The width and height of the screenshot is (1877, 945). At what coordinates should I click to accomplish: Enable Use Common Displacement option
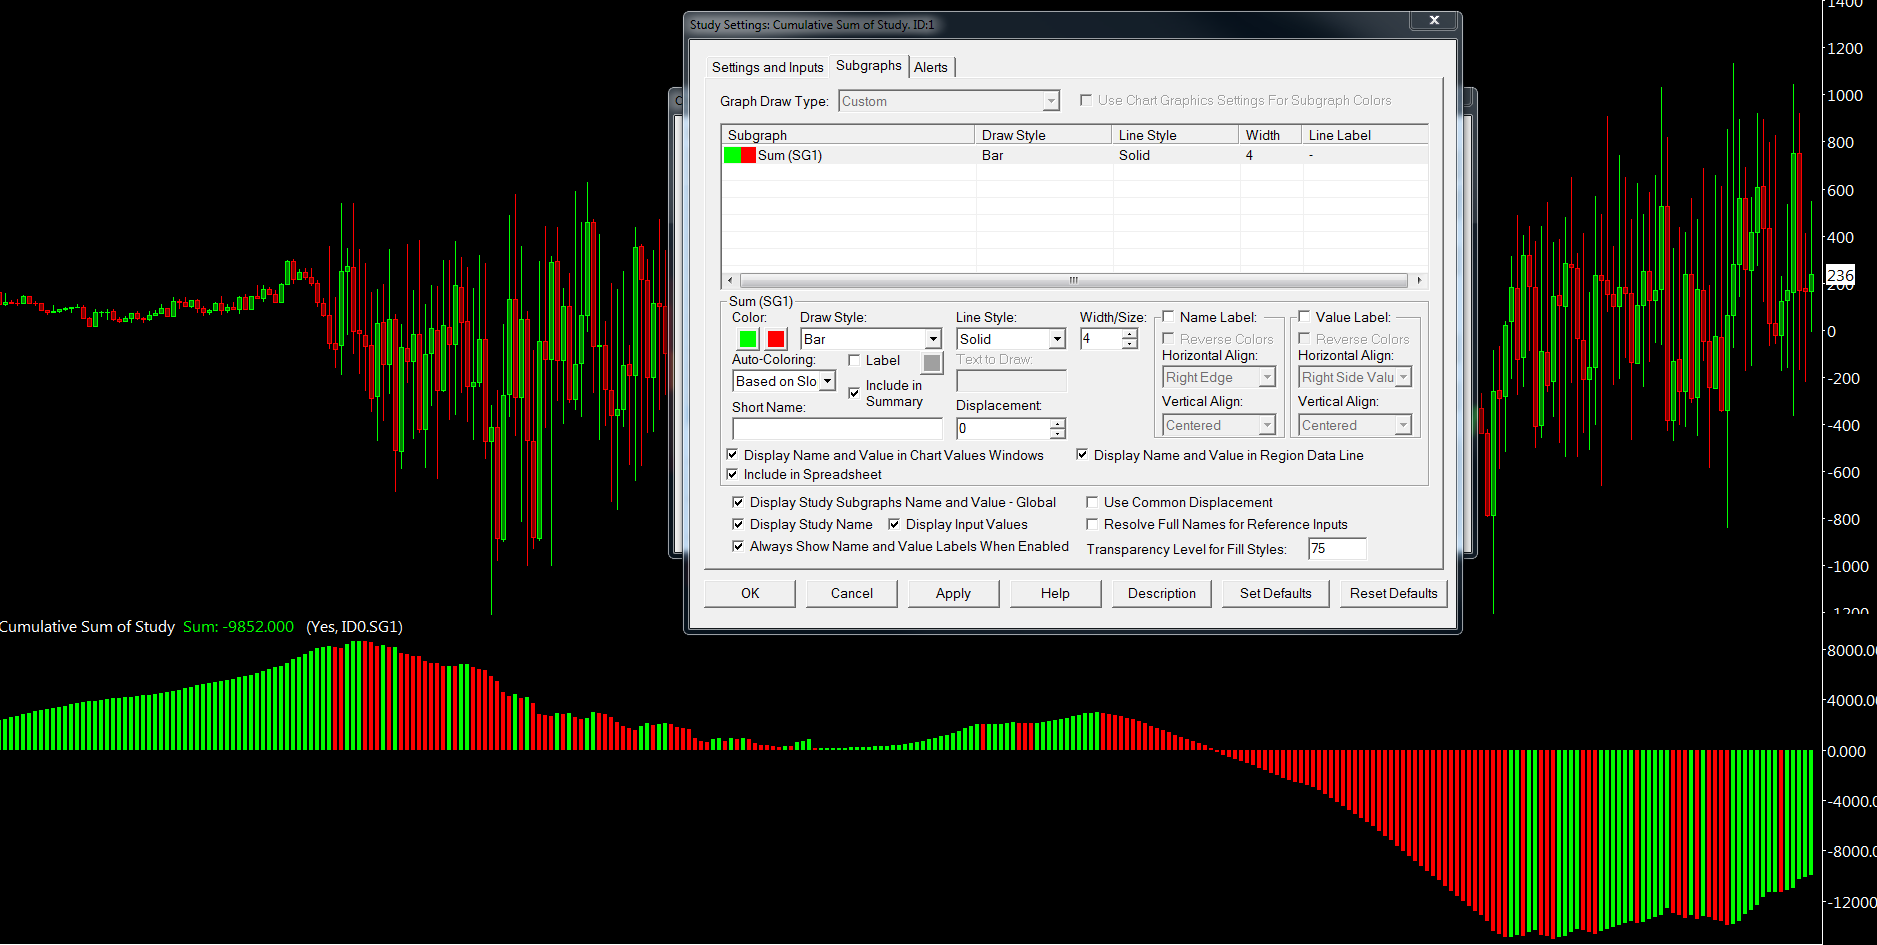1092,502
